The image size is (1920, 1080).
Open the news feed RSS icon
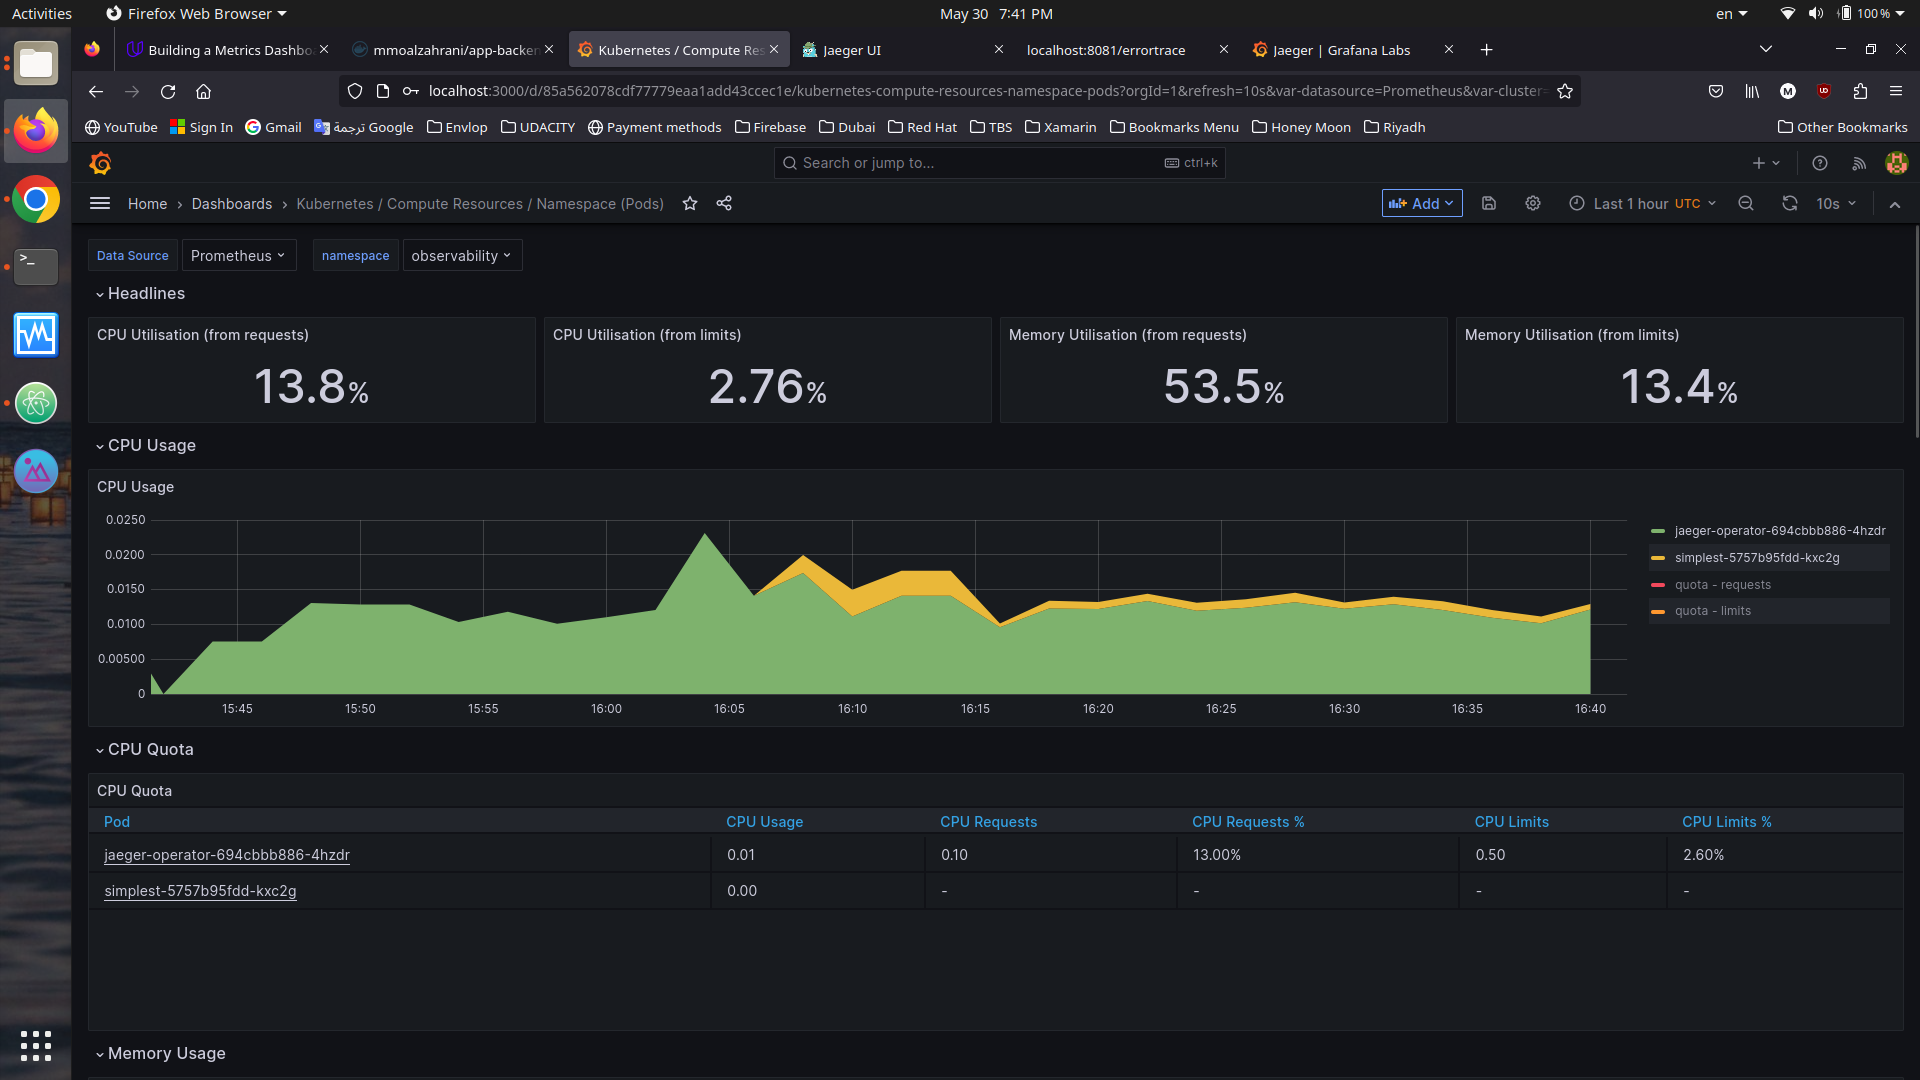point(1858,163)
